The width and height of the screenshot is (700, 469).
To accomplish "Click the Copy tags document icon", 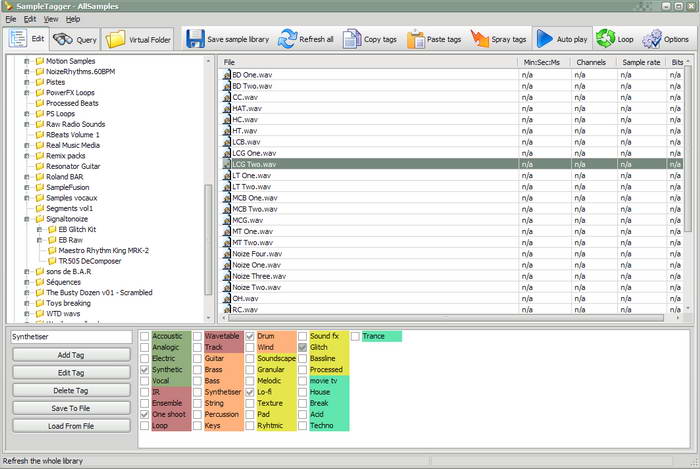I will (x=352, y=39).
